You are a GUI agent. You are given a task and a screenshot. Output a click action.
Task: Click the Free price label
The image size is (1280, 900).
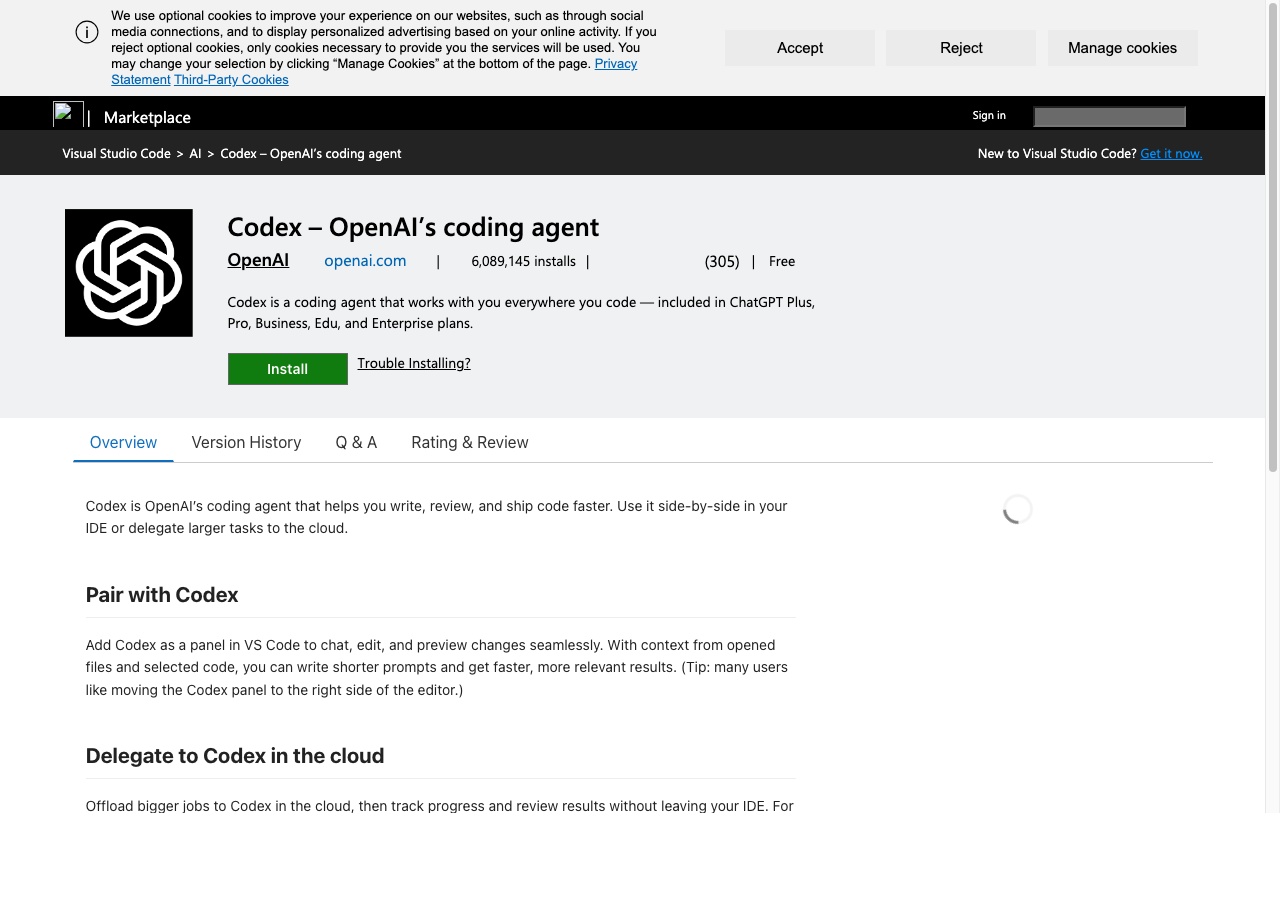click(782, 262)
